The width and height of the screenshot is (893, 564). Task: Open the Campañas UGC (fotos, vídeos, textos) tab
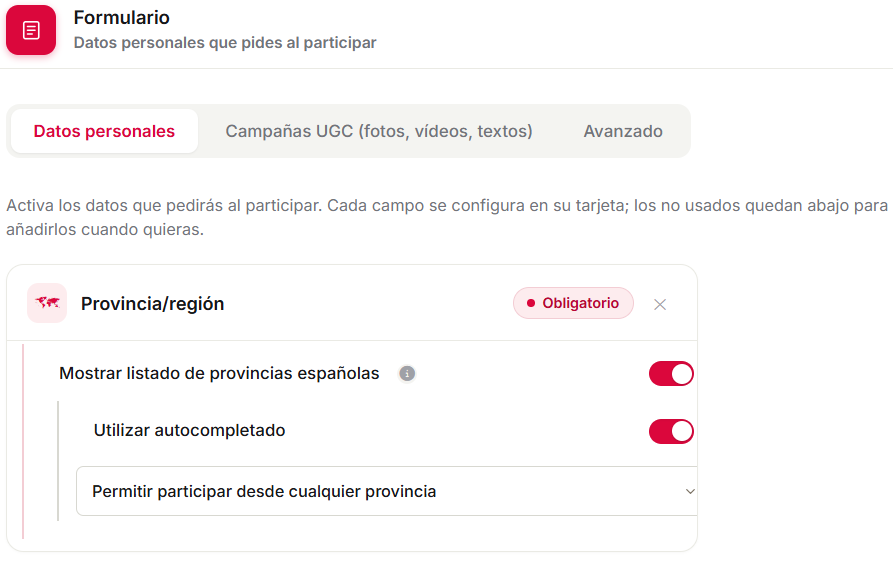click(379, 131)
